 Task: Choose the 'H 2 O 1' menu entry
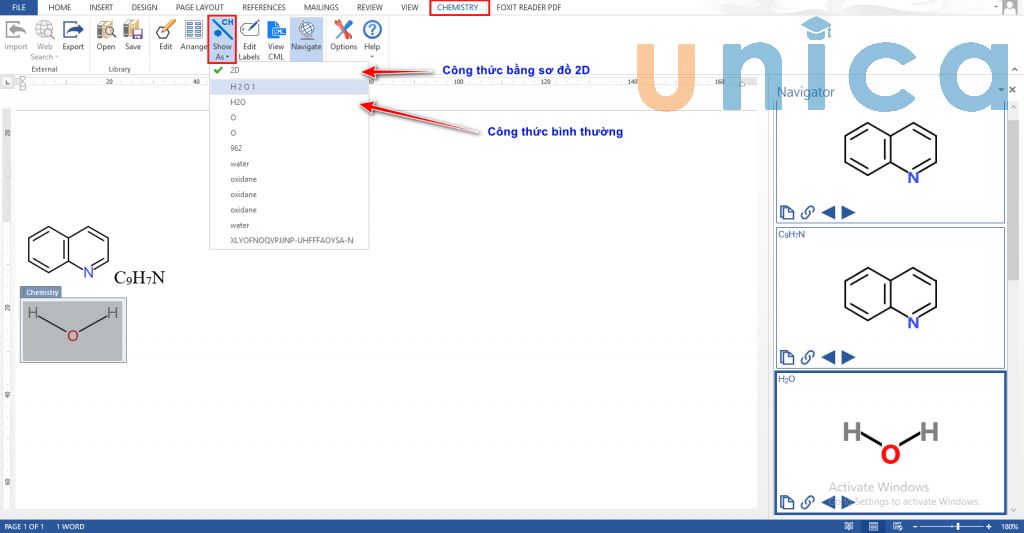289,86
